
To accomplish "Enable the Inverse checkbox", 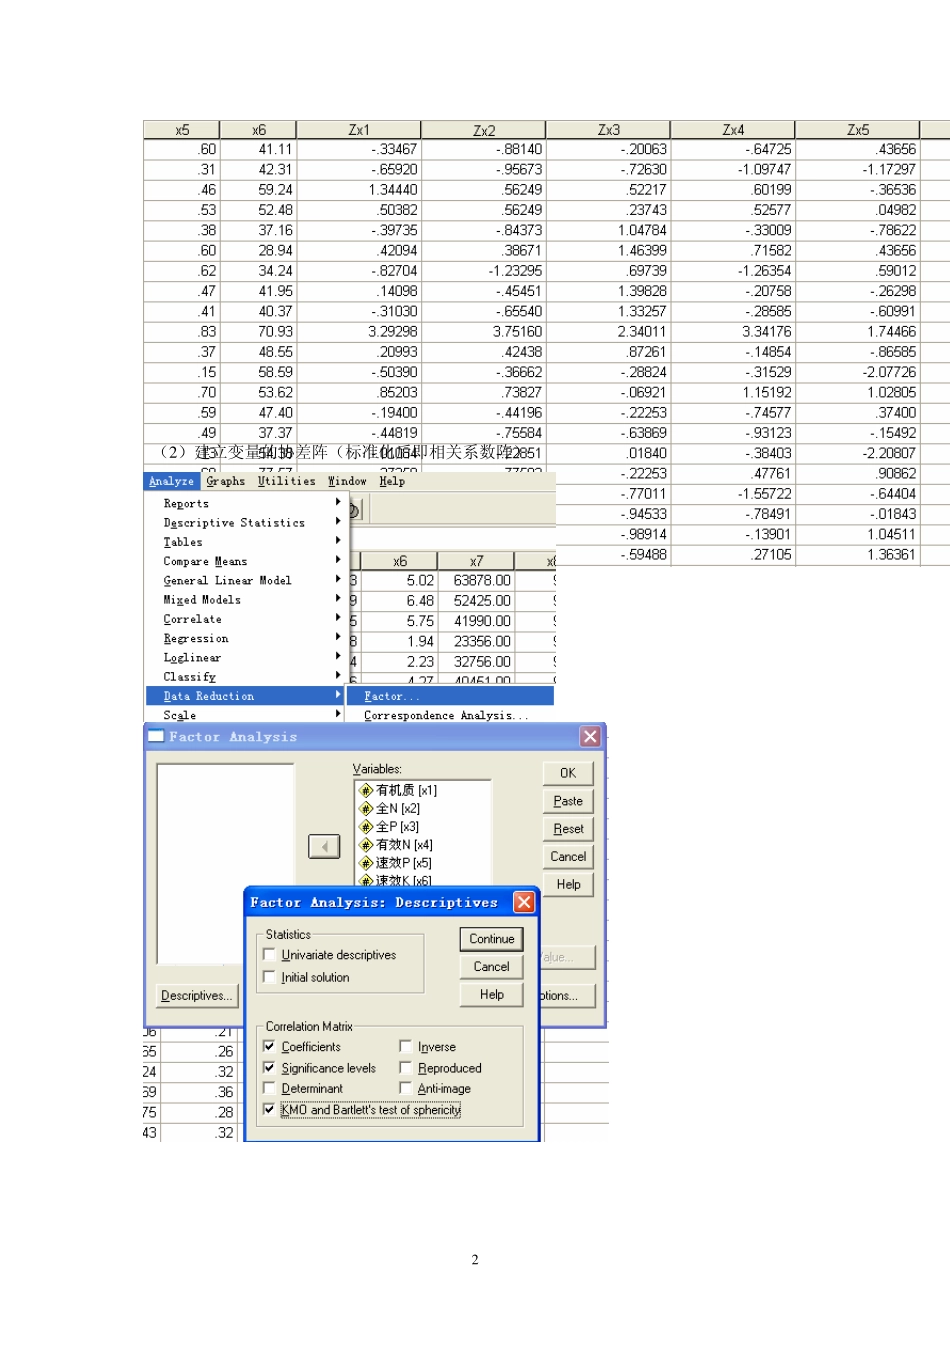I will 405,1046.
